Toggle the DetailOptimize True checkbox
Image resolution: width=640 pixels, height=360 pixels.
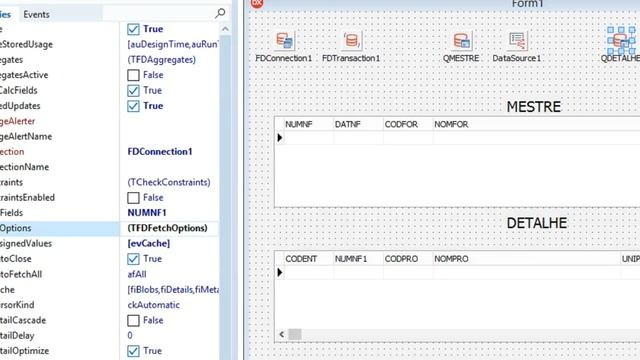point(133,351)
